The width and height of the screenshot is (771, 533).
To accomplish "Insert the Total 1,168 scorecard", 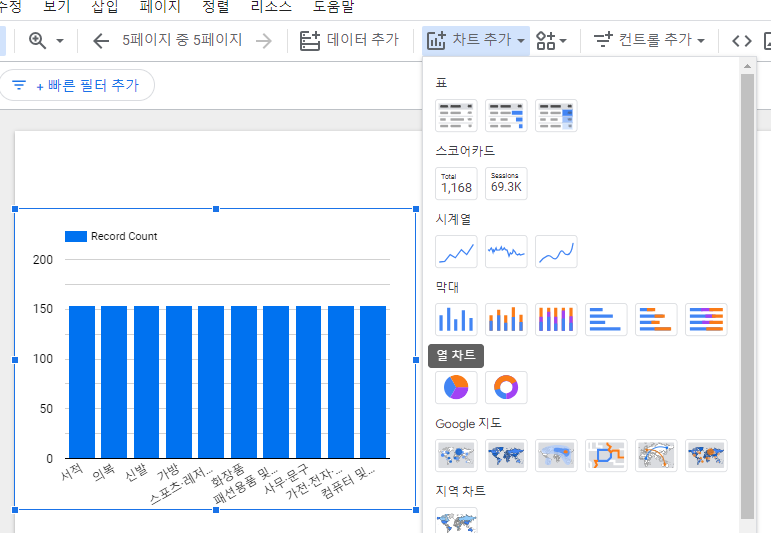I will [x=456, y=183].
